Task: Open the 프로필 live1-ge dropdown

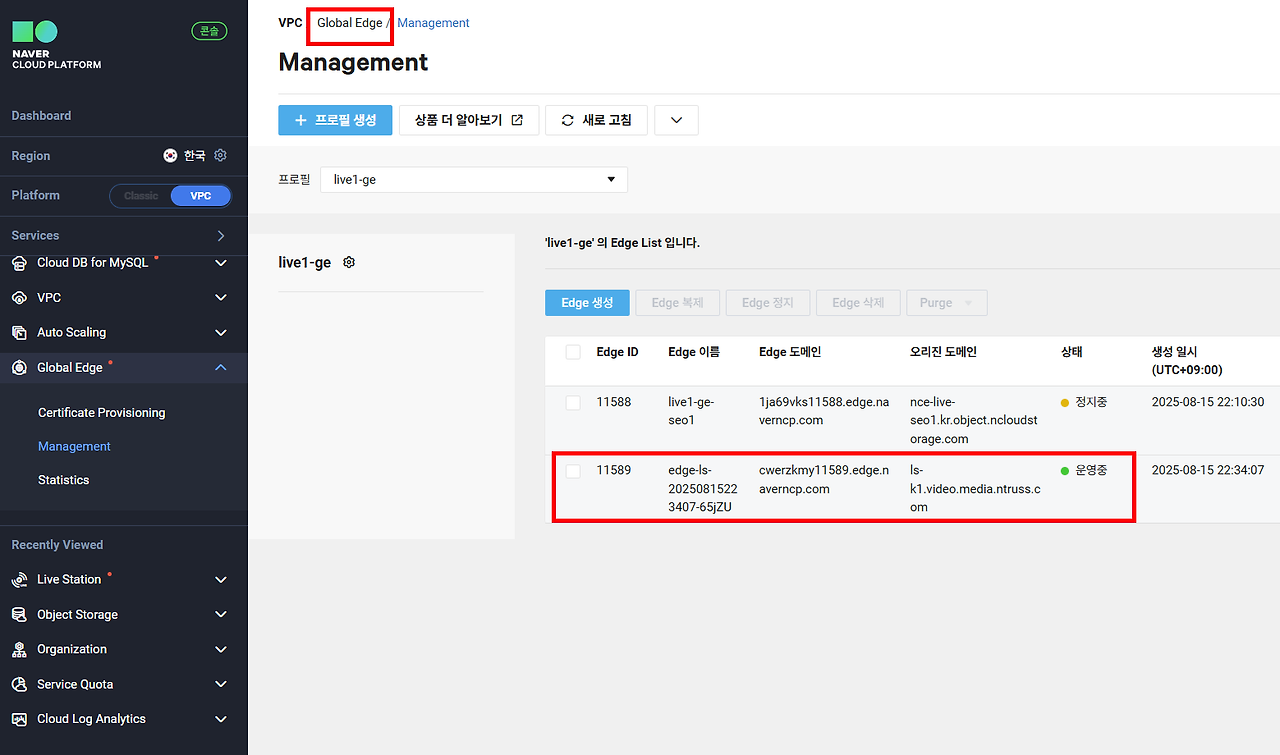Action: click(x=474, y=180)
